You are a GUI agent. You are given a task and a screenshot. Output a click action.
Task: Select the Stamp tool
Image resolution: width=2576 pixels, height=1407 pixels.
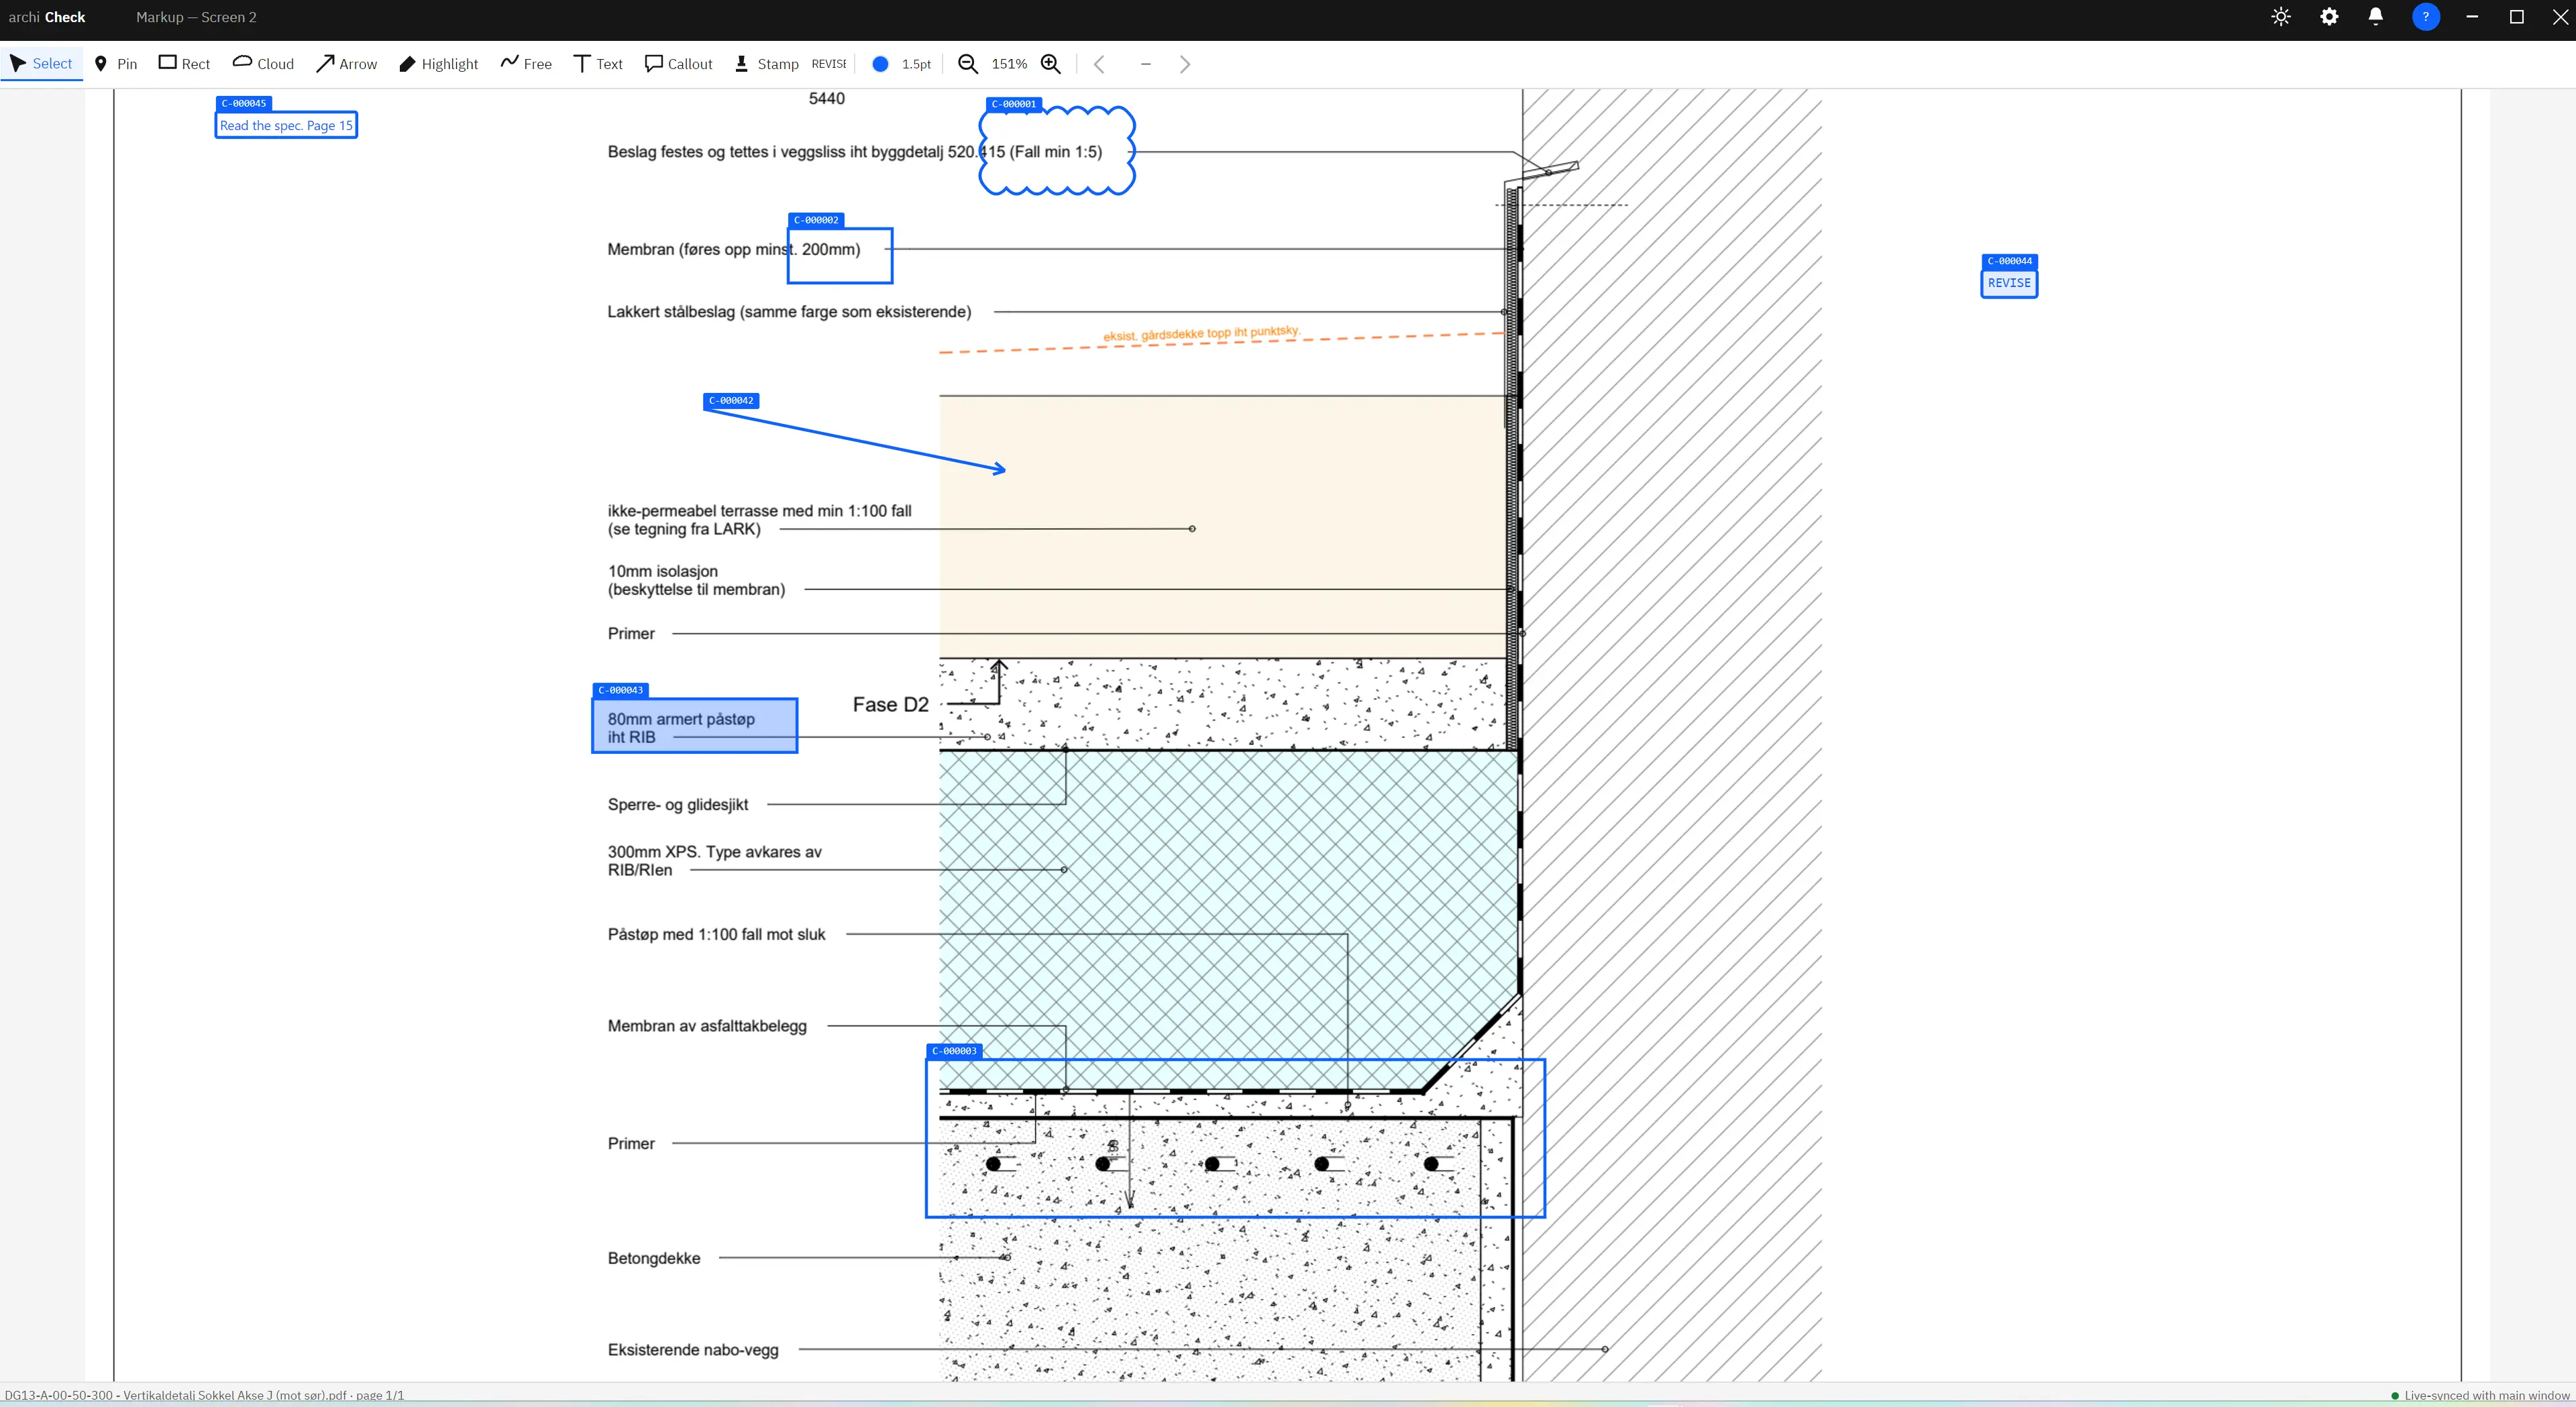pos(767,64)
